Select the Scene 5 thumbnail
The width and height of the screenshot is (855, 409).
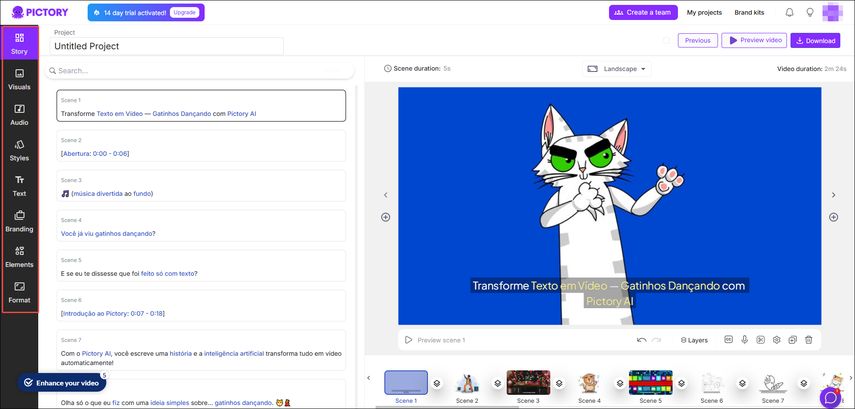click(651, 382)
